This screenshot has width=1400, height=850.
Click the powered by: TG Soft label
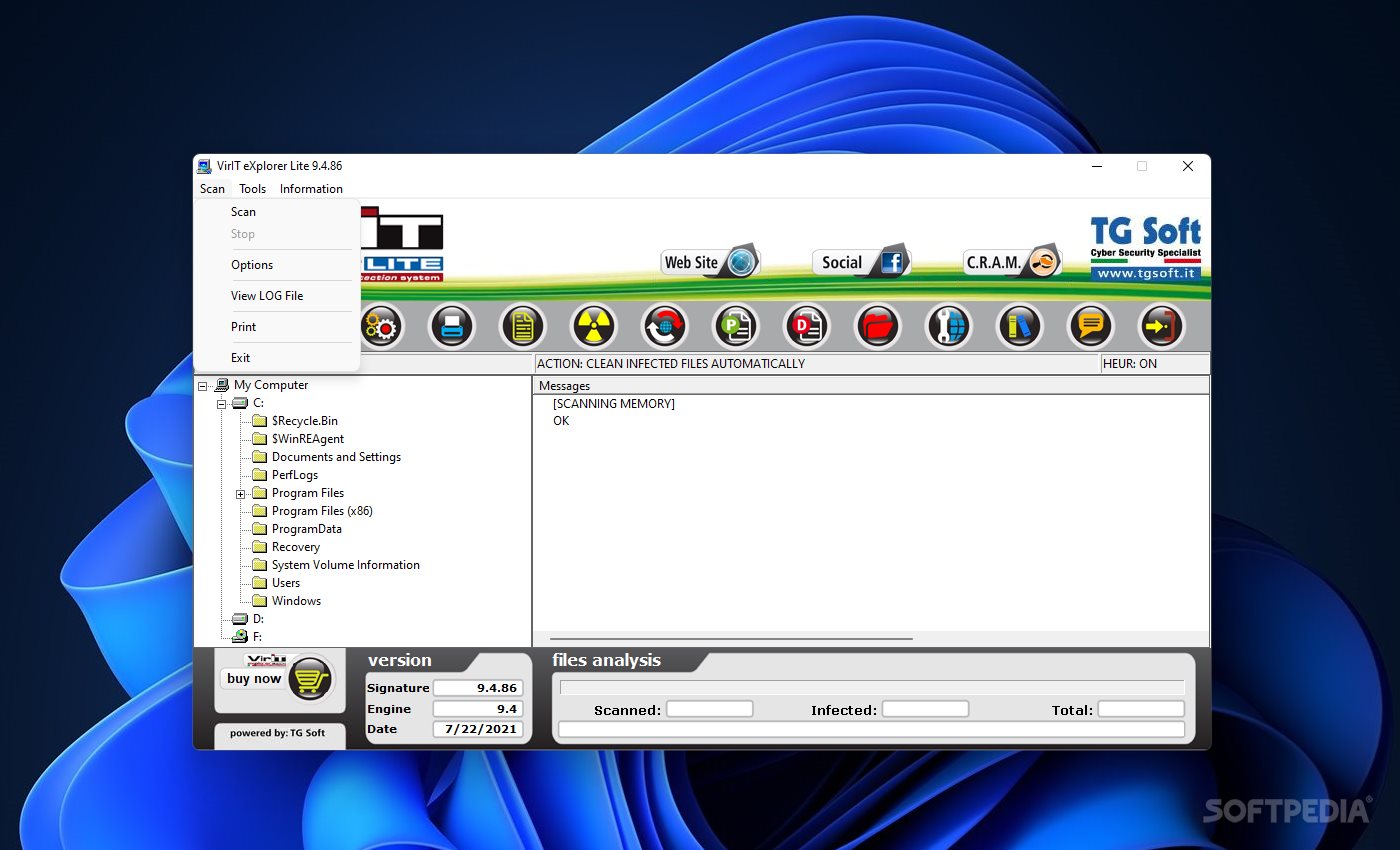(x=277, y=733)
